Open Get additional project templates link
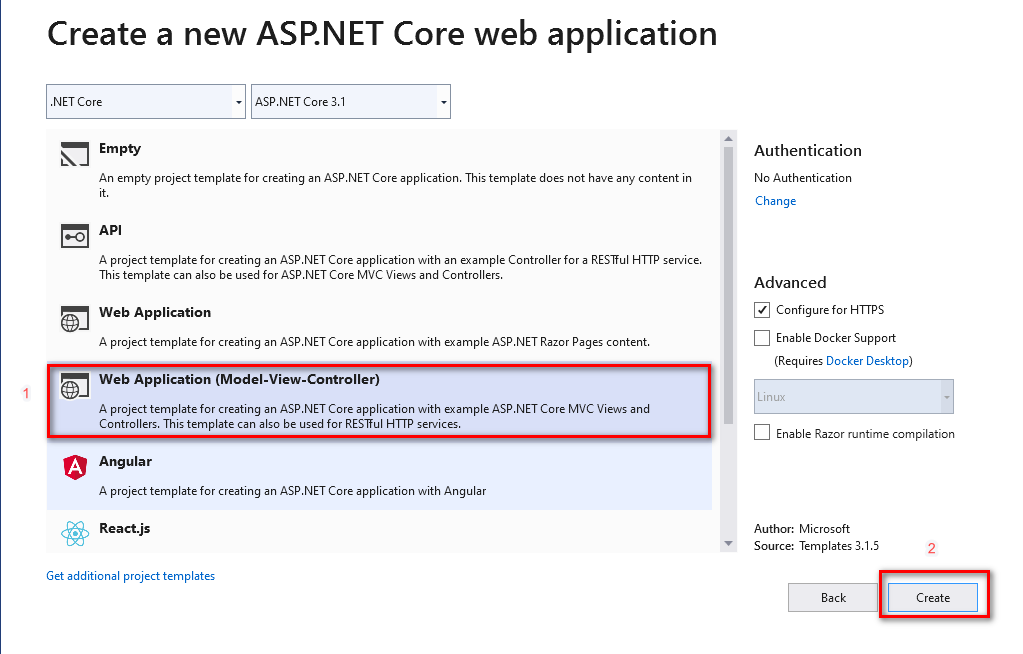 (130, 576)
